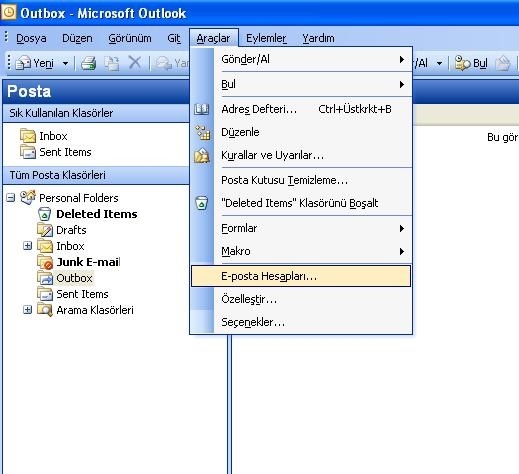Click the Move to Folder toolbar icon
The width and height of the screenshot is (519, 474).
[112, 63]
